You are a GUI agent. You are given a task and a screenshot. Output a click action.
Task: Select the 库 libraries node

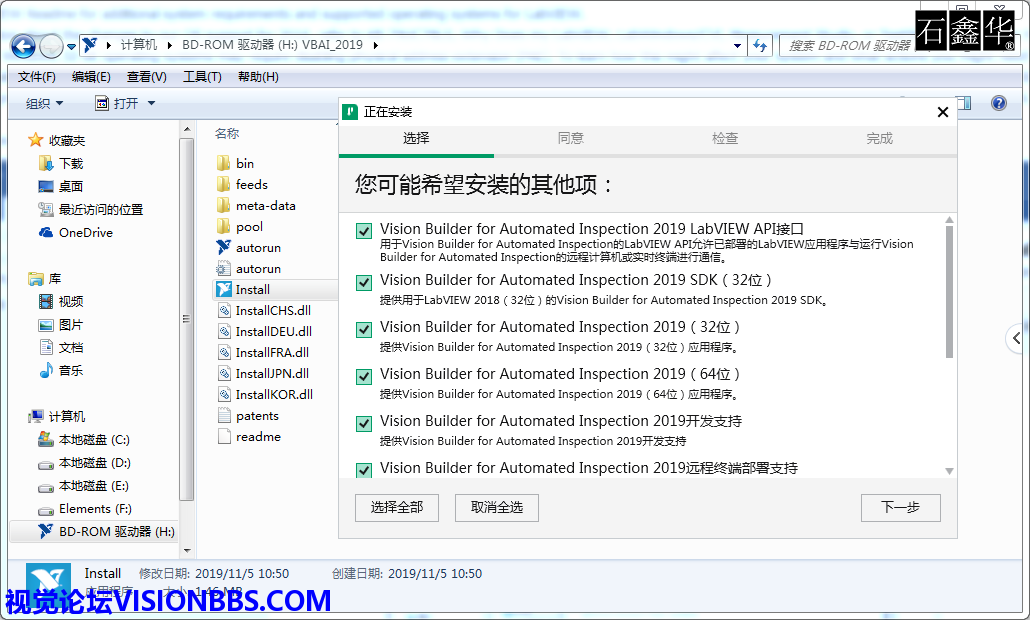coord(45,278)
